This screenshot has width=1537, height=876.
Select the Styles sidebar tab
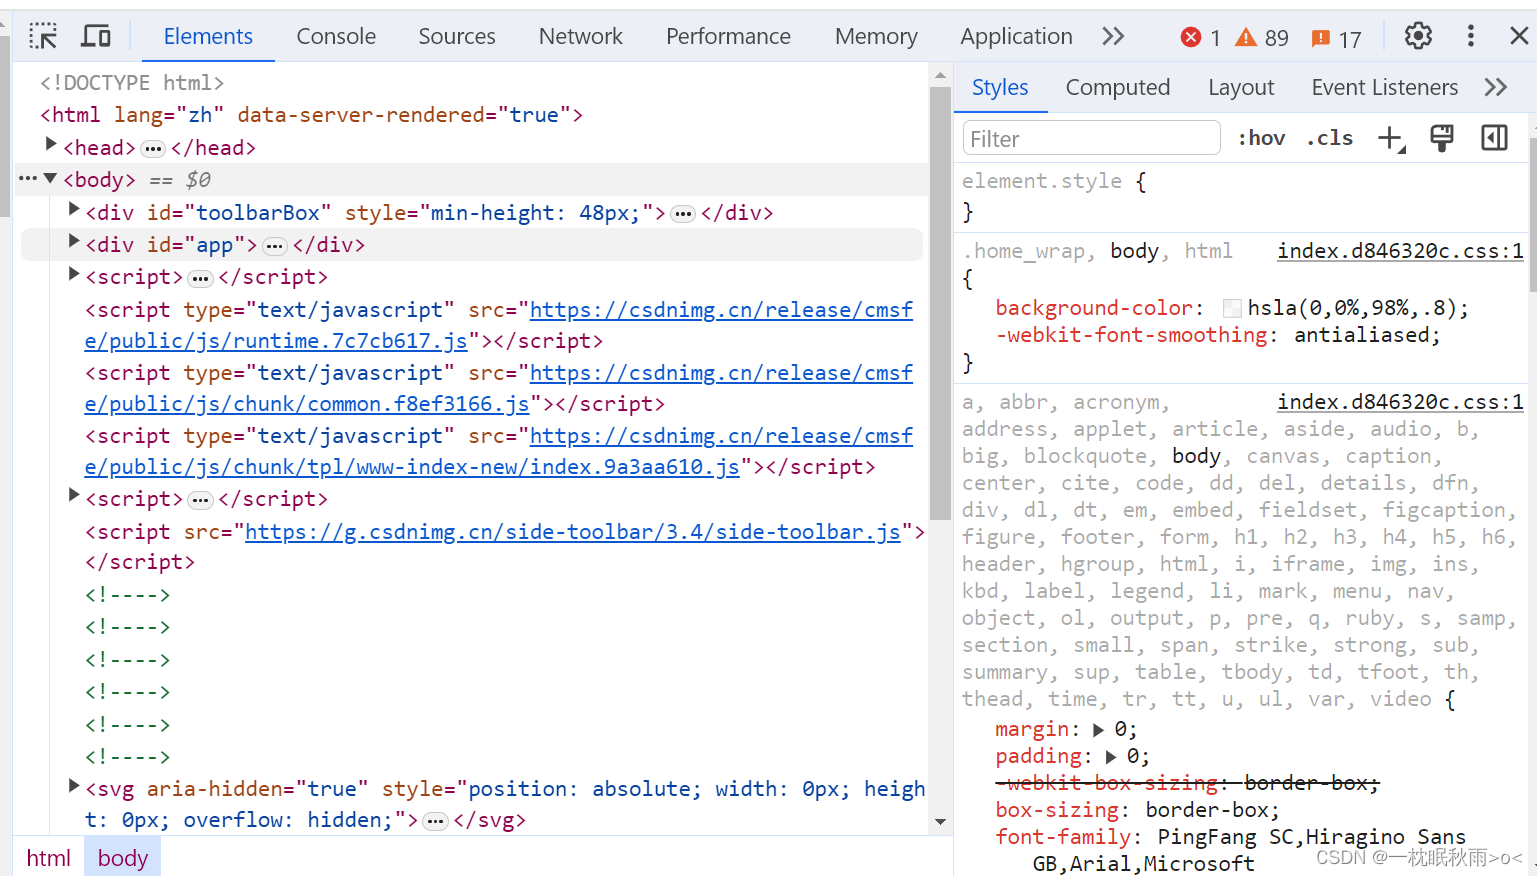pyautogui.click(x=1000, y=88)
